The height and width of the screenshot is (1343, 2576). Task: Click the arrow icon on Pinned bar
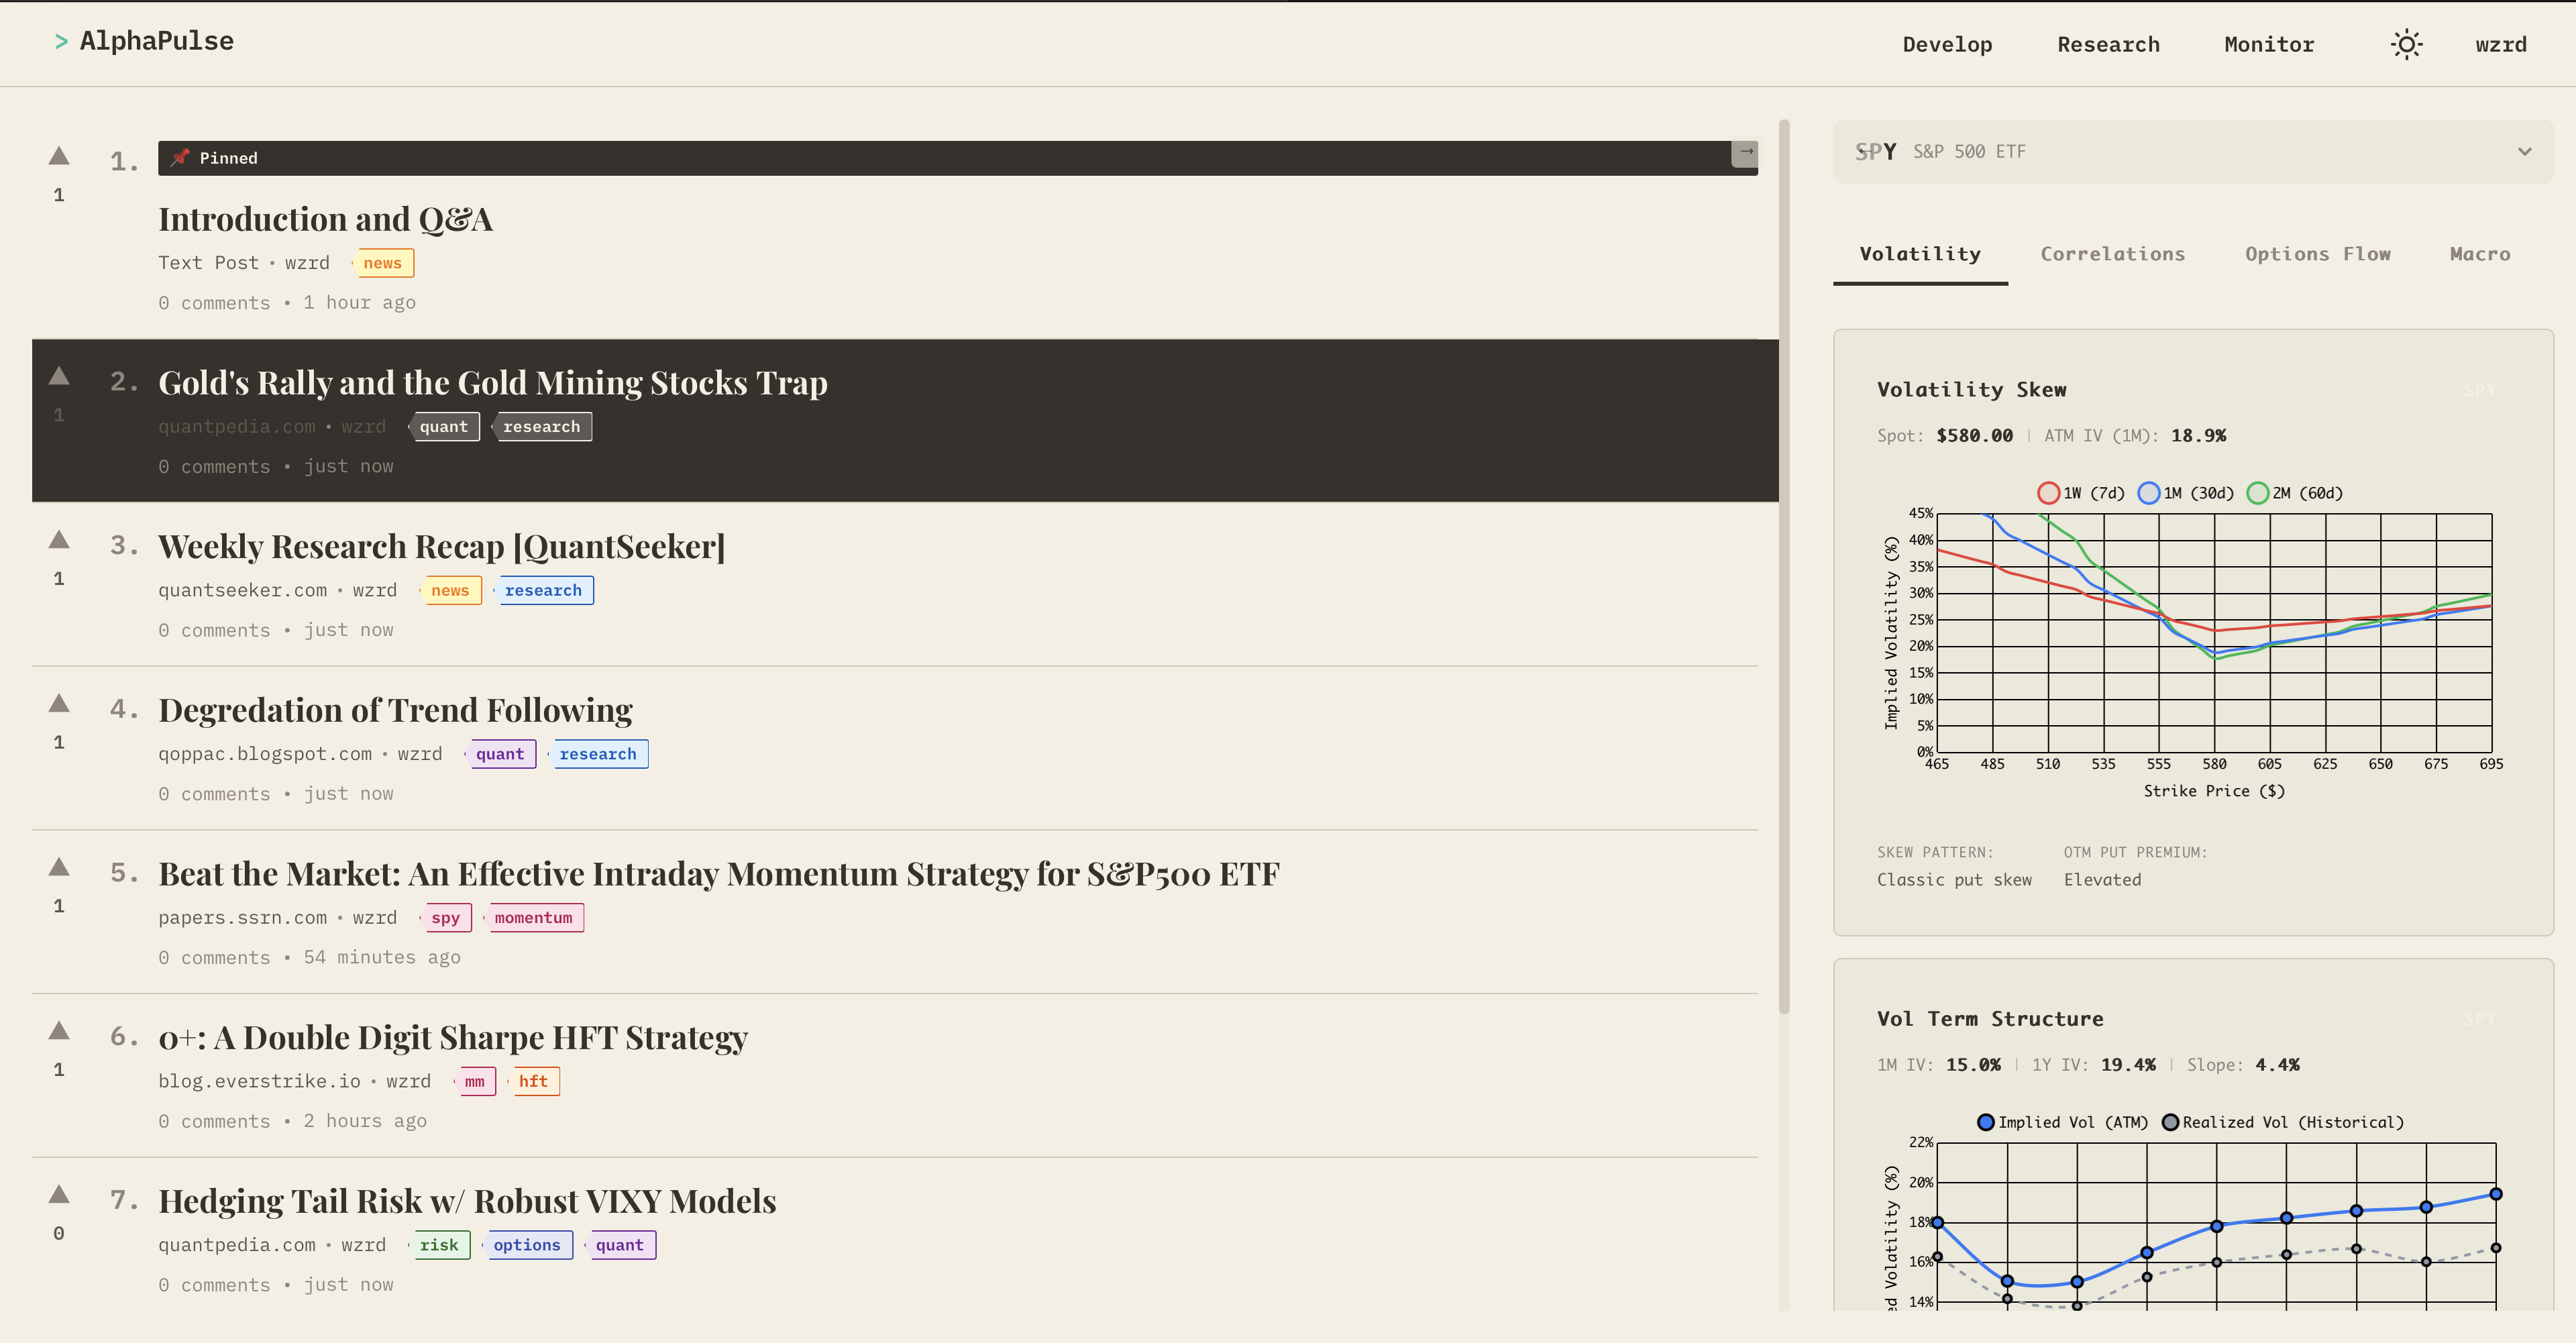click(x=1745, y=153)
